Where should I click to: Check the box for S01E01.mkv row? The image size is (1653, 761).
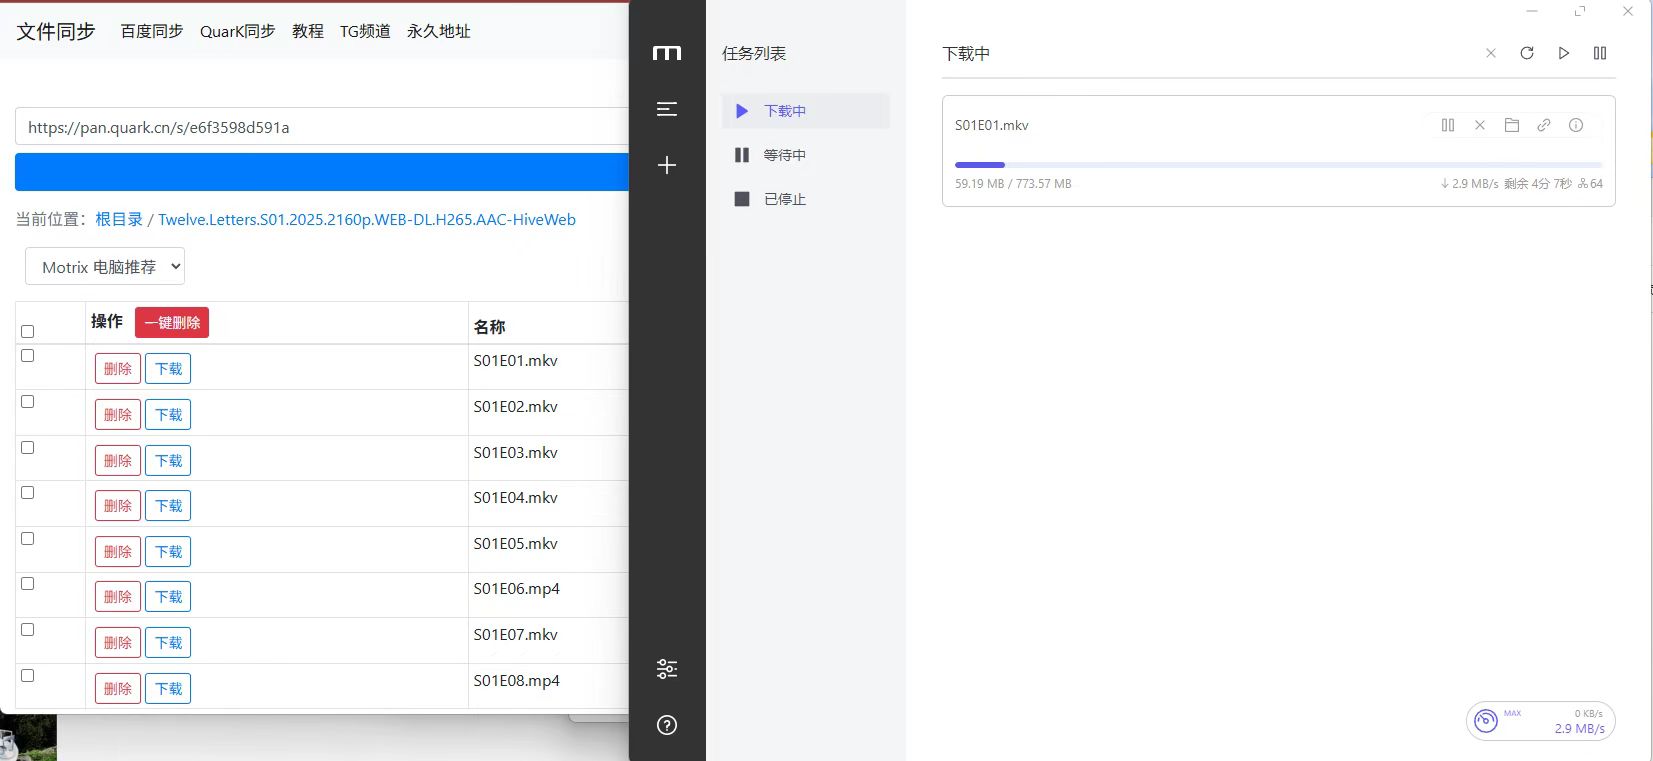[28, 356]
